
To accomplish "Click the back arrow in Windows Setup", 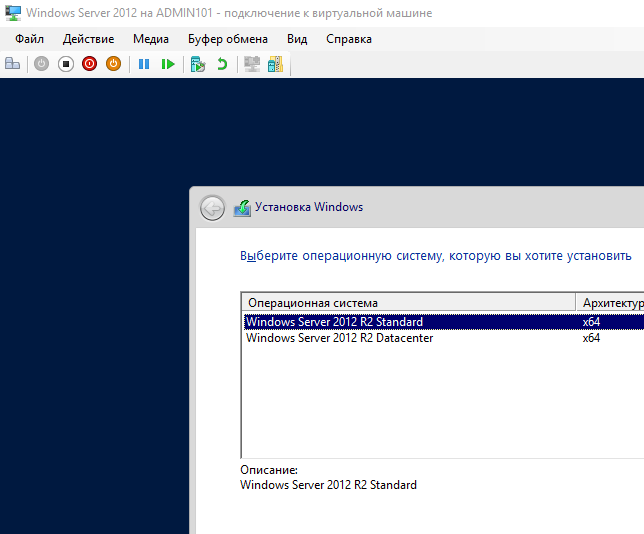I will tap(212, 208).
